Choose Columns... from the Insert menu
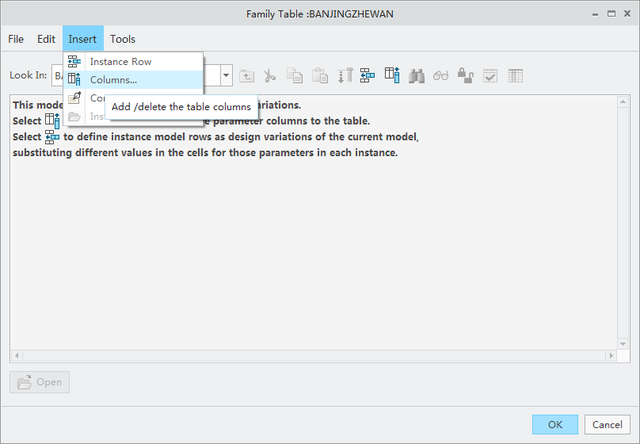The height and width of the screenshot is (444, 640). point(133,80)
